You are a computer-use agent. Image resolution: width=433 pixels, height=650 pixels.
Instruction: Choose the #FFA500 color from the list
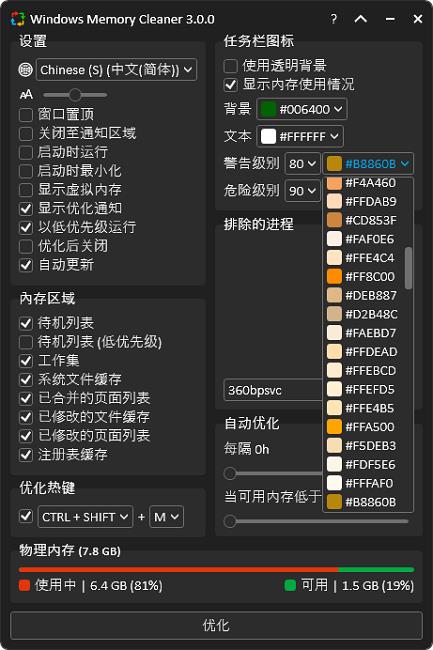pyautogui.click(x=363, y=427)
